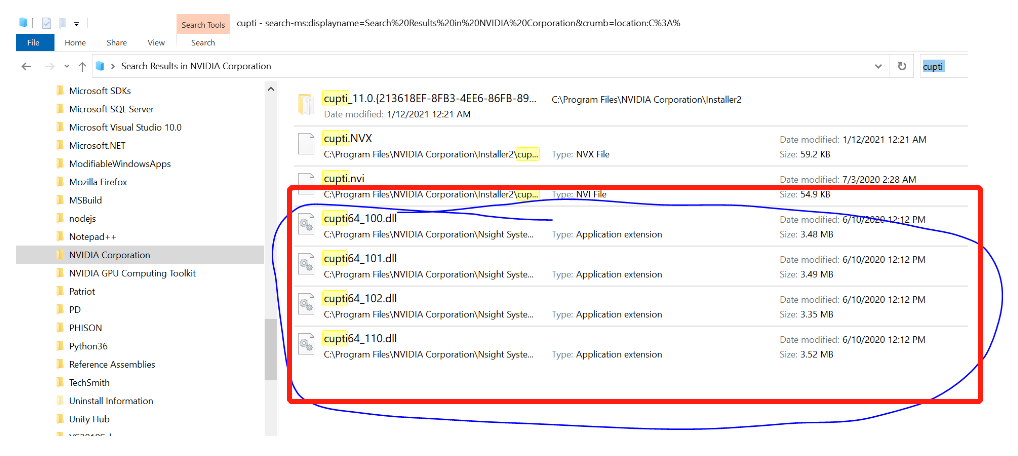Click the cupti64_110.dll gear file icon

306,345
